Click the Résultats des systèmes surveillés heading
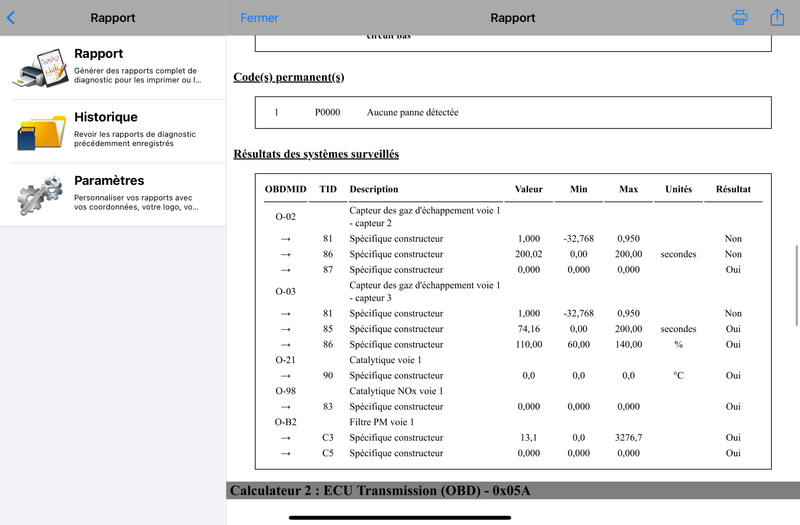 [316, 154]
